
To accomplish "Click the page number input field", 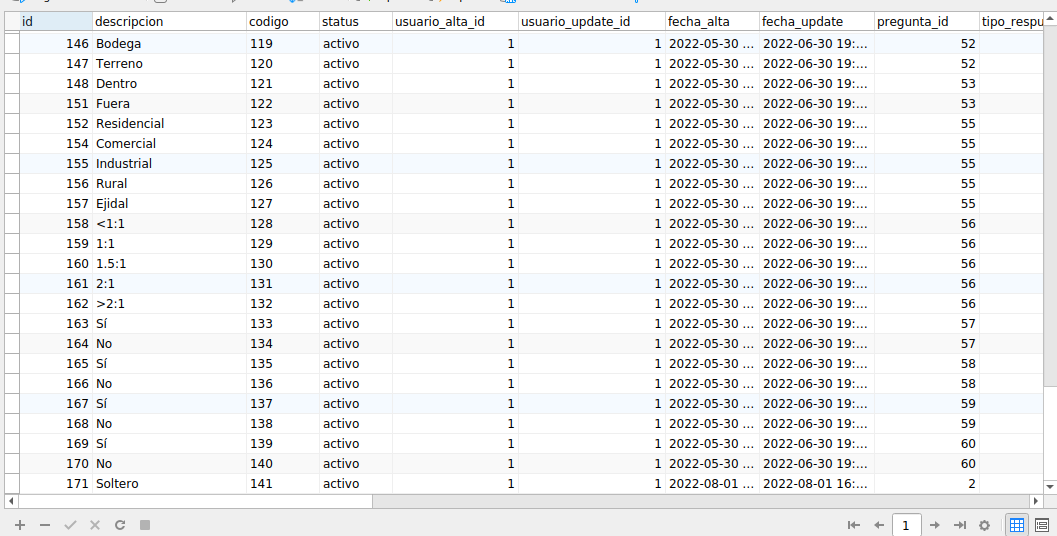I will pos(906,525).
